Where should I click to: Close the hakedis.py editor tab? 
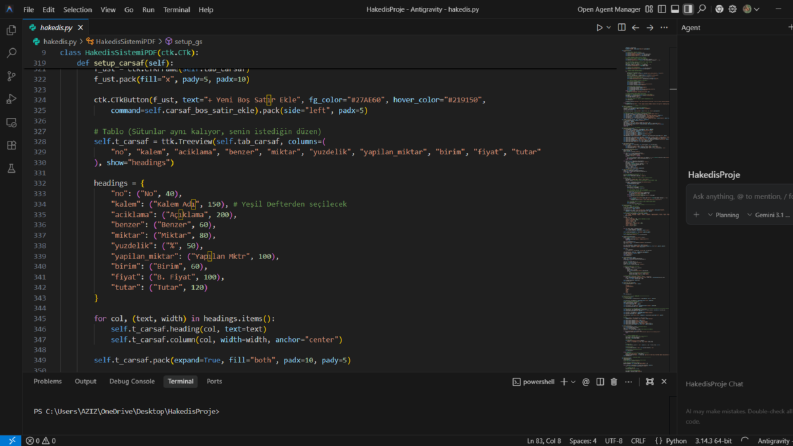pyautogui.click(x=80, y=28)
